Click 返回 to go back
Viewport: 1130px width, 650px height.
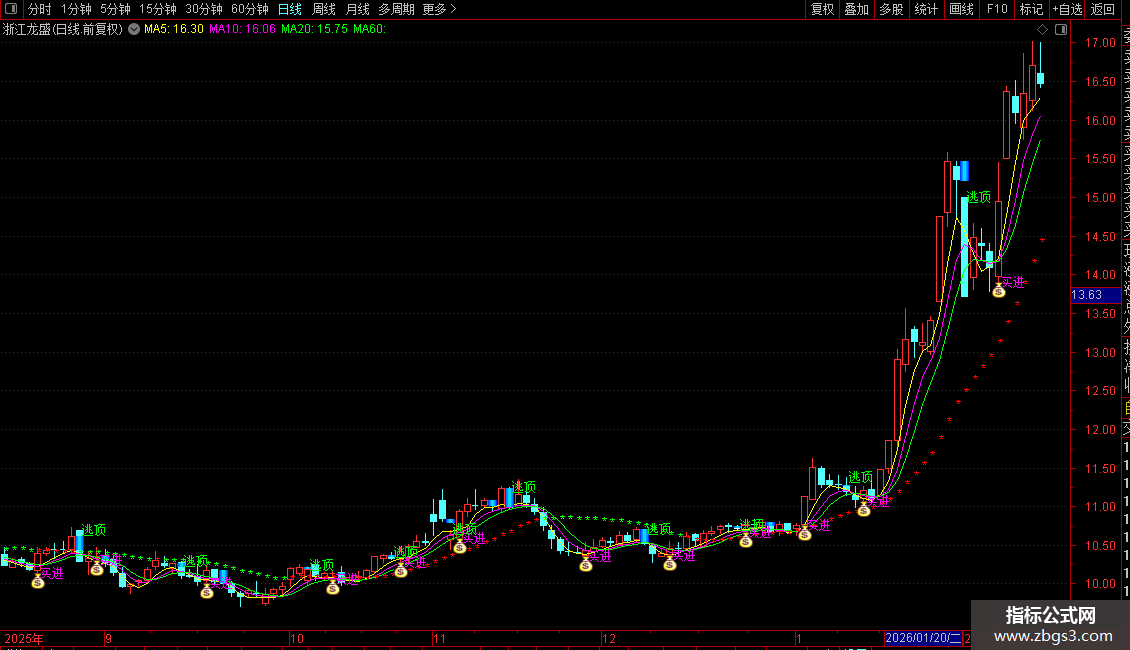tap(1103, 9)
